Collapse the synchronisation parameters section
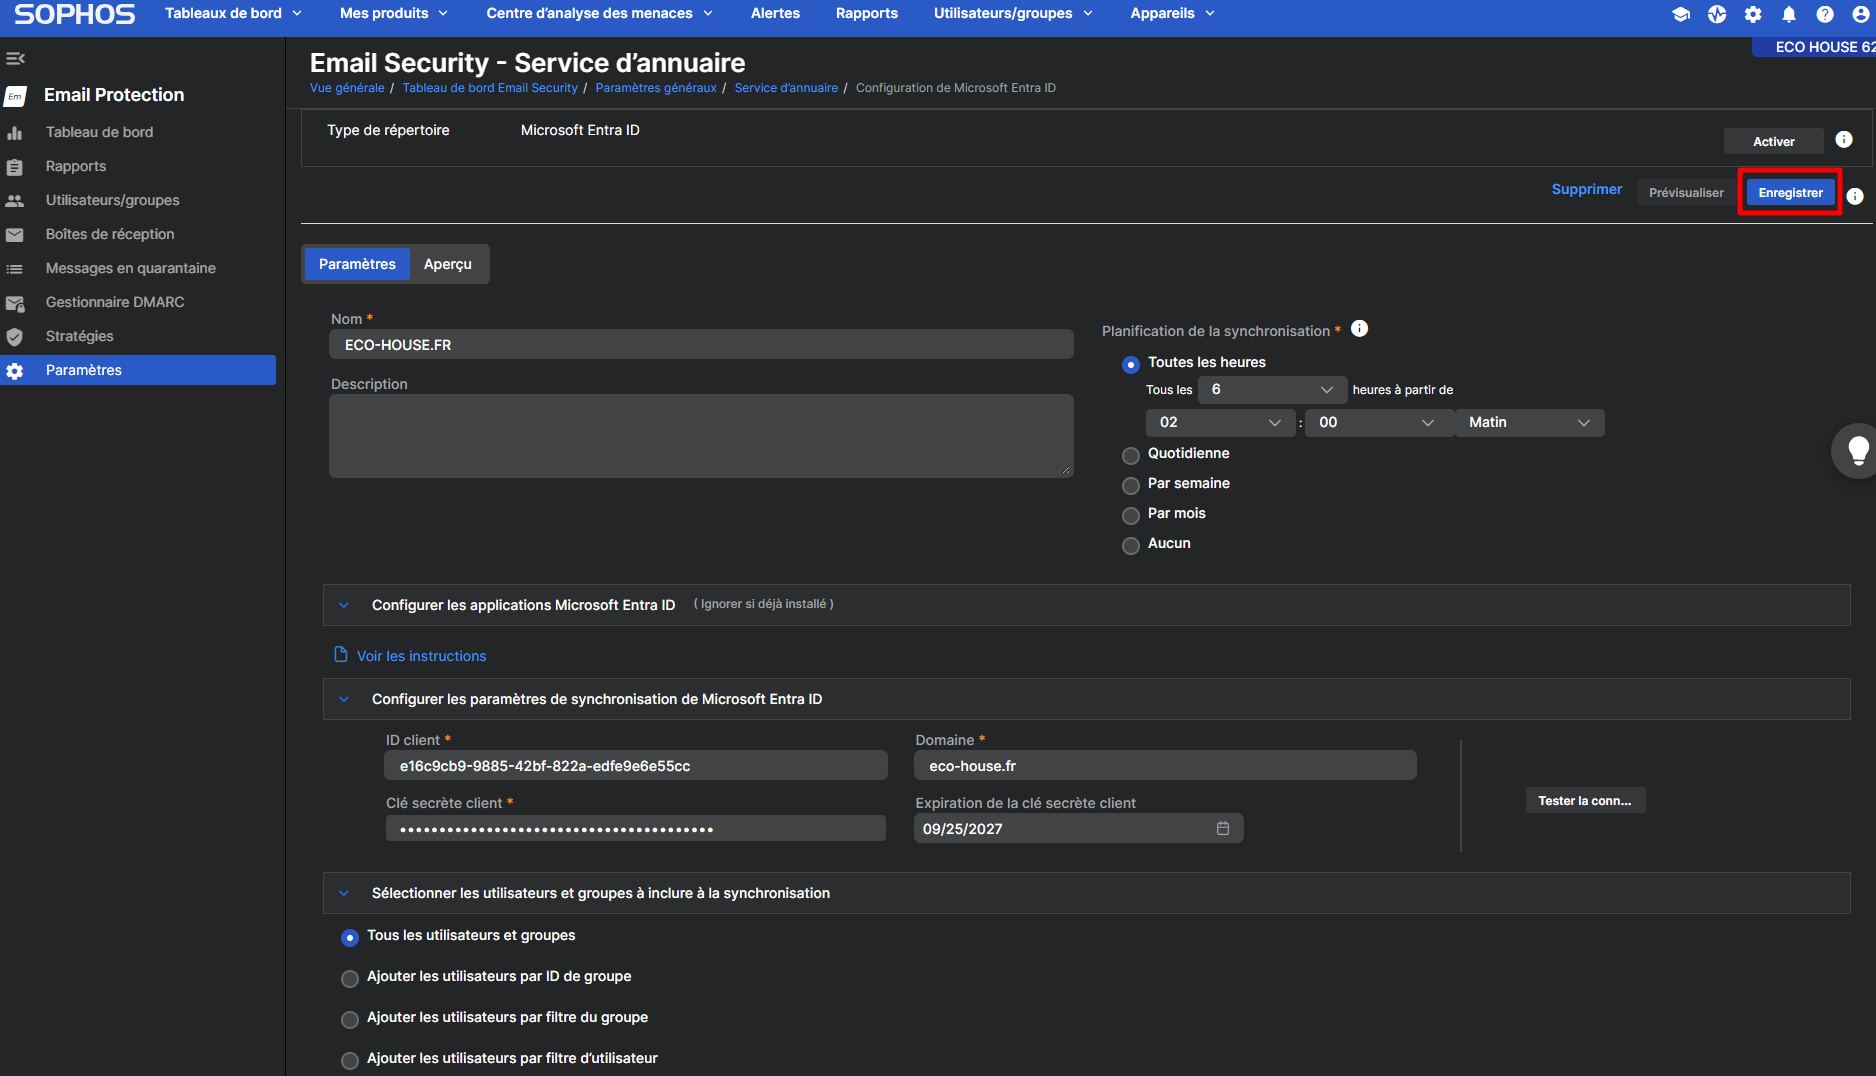This screenshot has height=1076, width=1876. tap(344, 699)
